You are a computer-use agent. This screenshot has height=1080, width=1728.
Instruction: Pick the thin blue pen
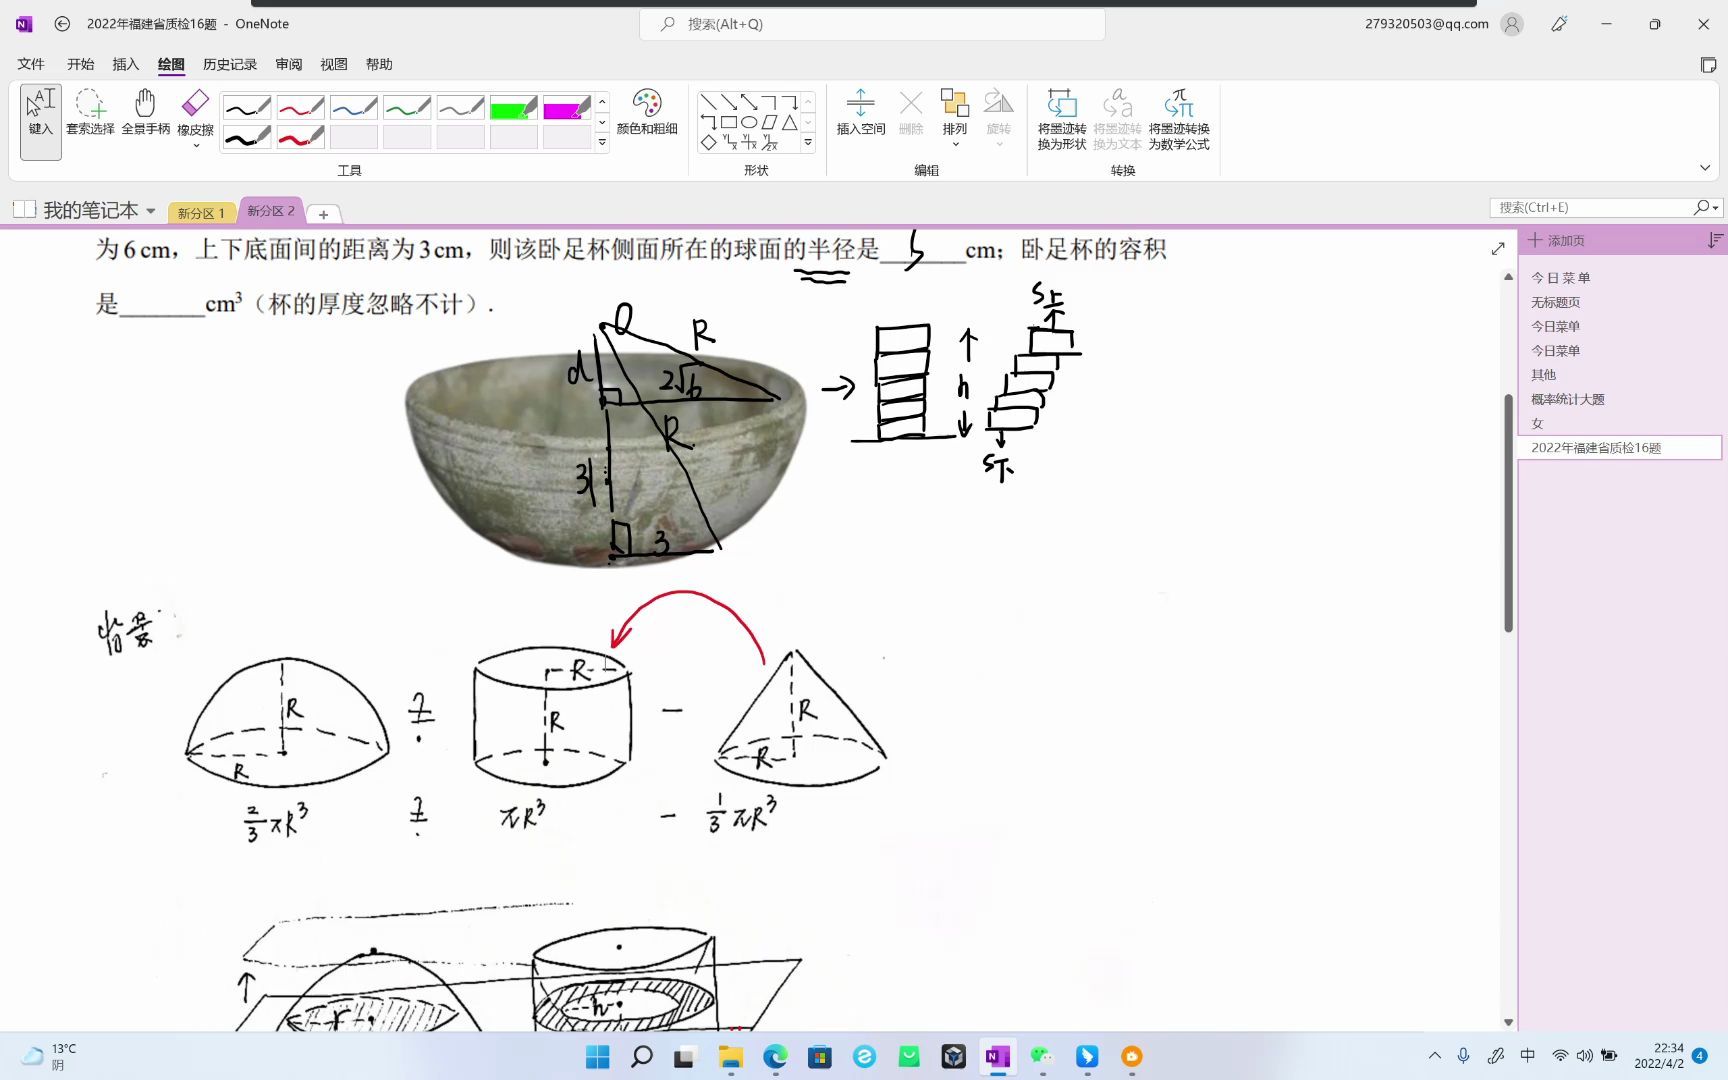(x=354, y=107)
